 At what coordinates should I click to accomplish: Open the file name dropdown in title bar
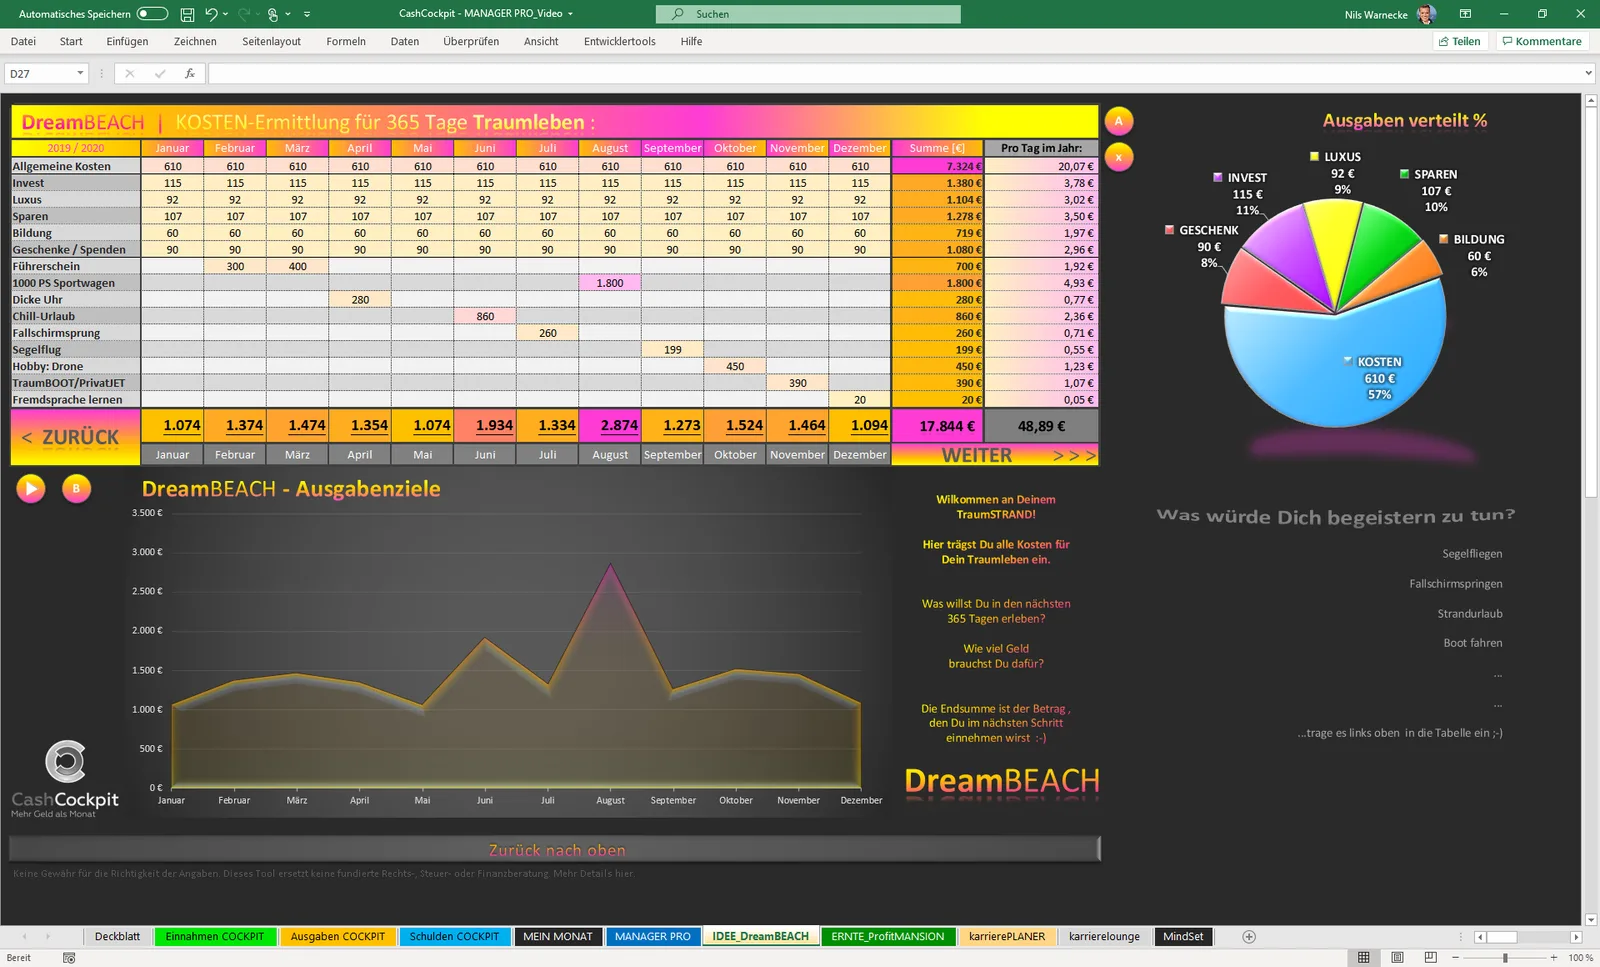coord(570,14)
